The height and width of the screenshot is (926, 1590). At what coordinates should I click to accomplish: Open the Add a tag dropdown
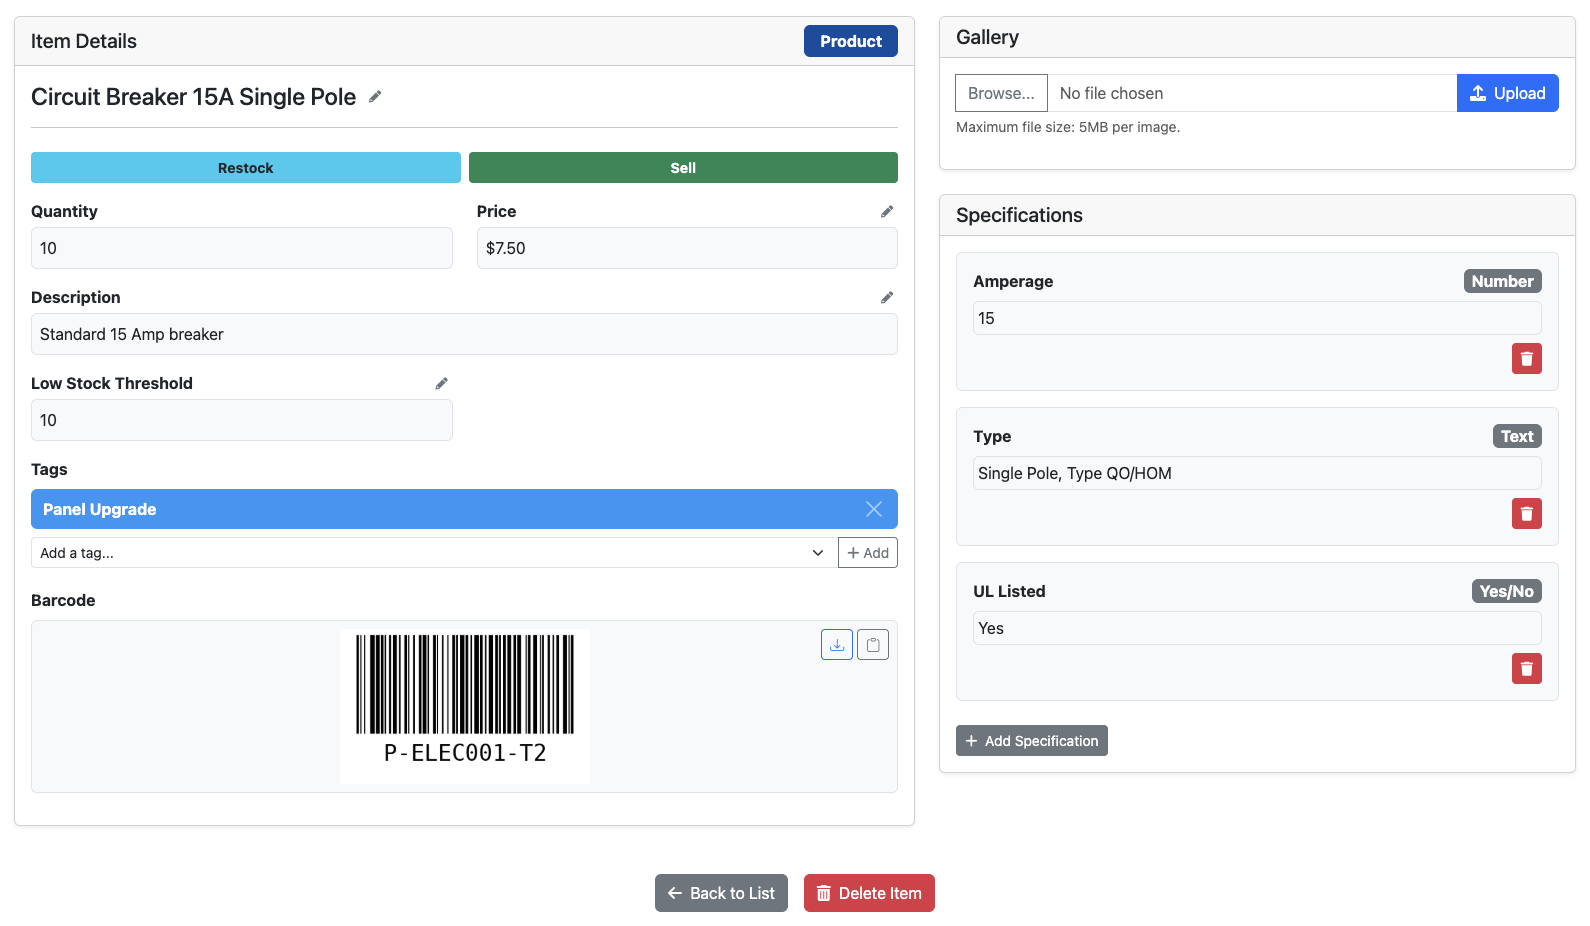(x=433, y=553)
